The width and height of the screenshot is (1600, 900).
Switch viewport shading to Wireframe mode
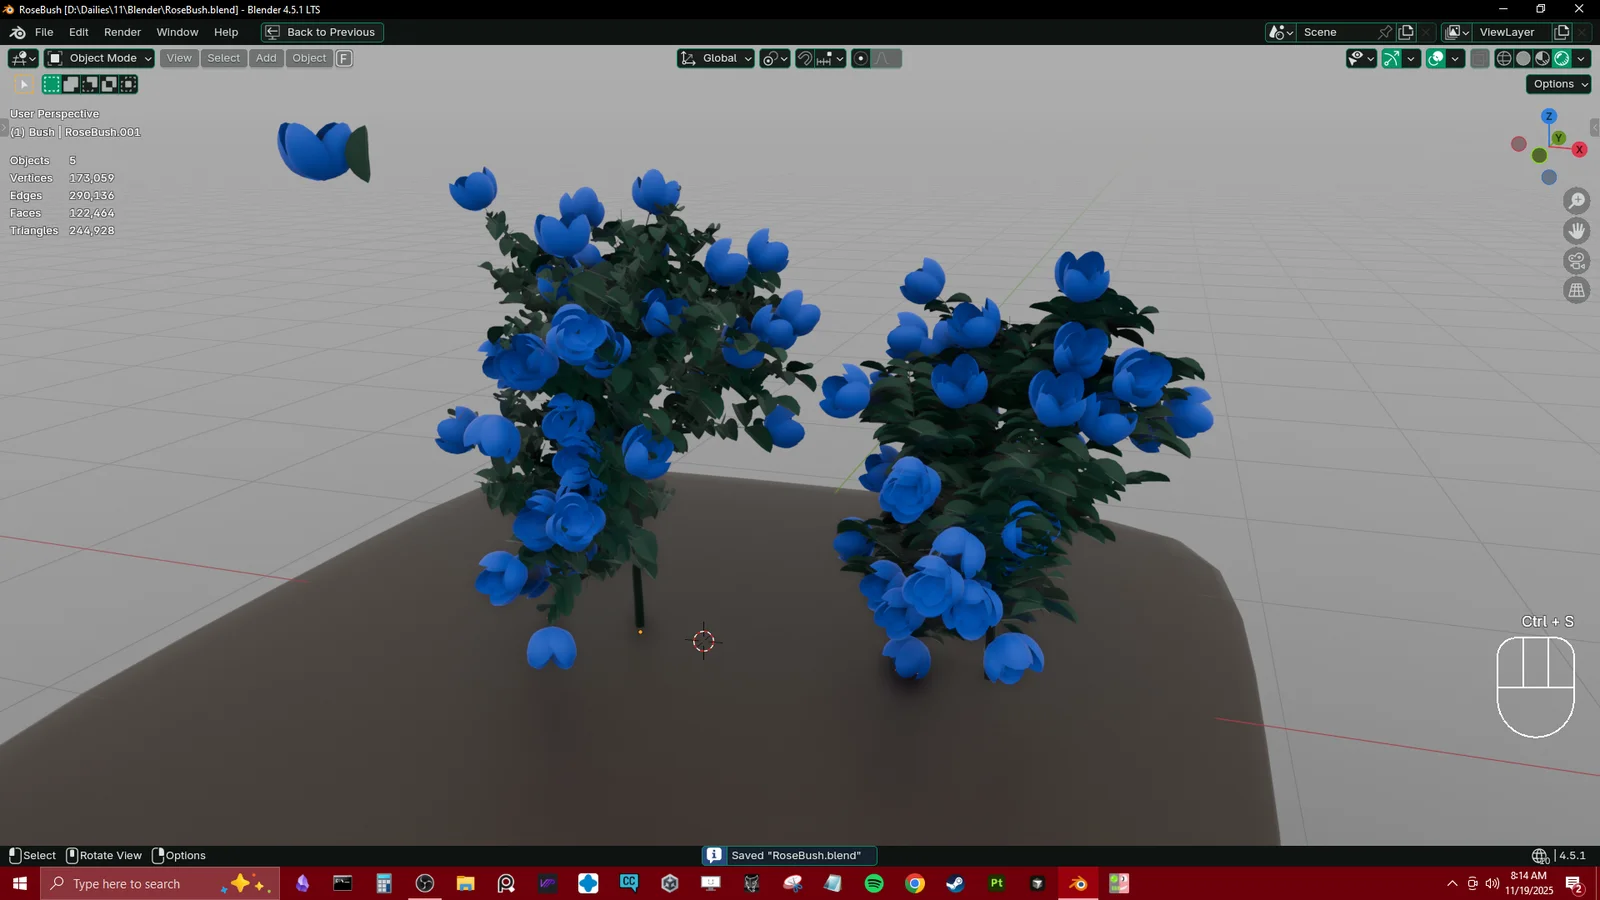tap(1504, 58)
